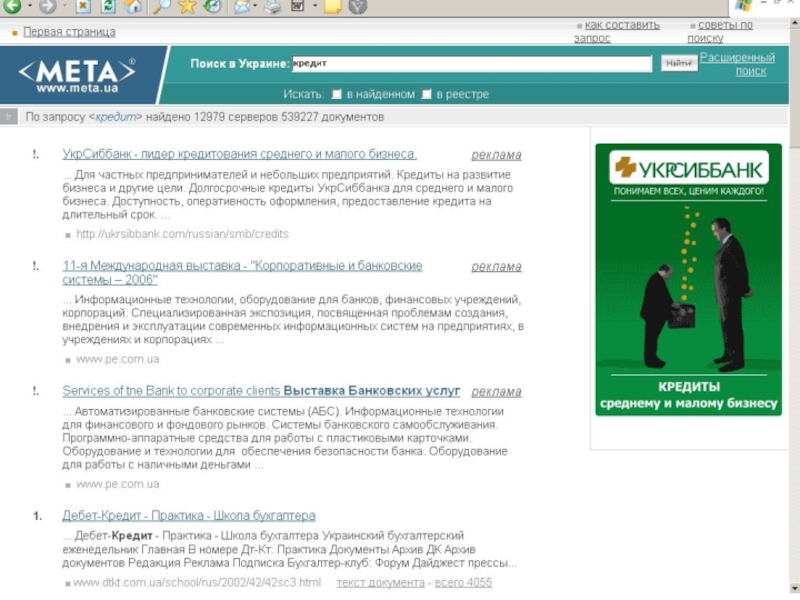Click the Edit with Word icon
Viewport: 800px width, 600px height.
tap(298, 6)
